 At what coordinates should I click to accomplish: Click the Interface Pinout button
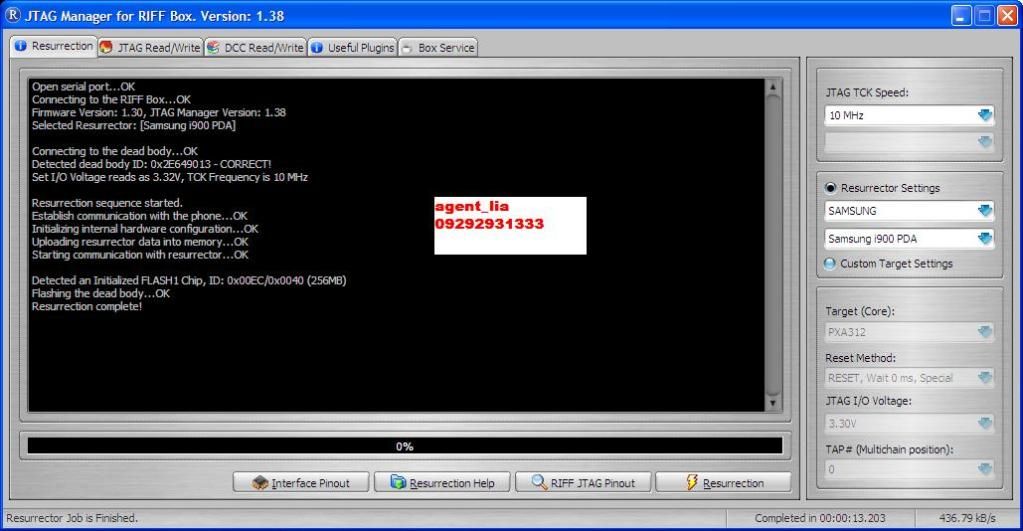[x=301, y=483]
